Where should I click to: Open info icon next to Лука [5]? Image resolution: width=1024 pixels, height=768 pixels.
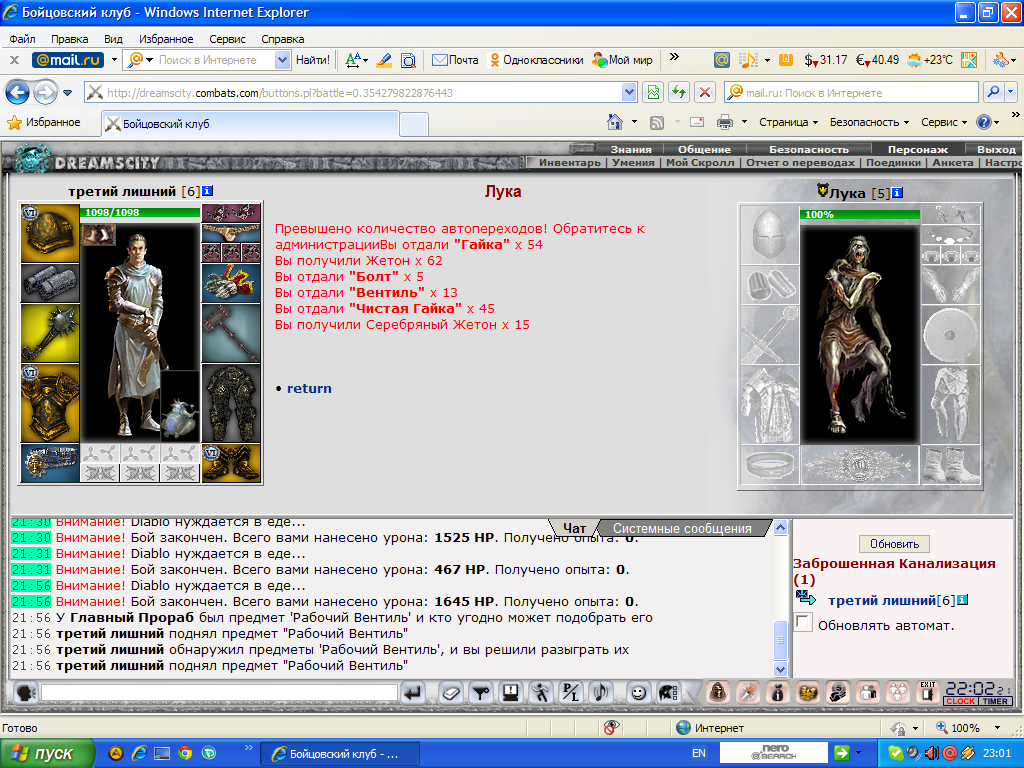(x=897, y=193)
